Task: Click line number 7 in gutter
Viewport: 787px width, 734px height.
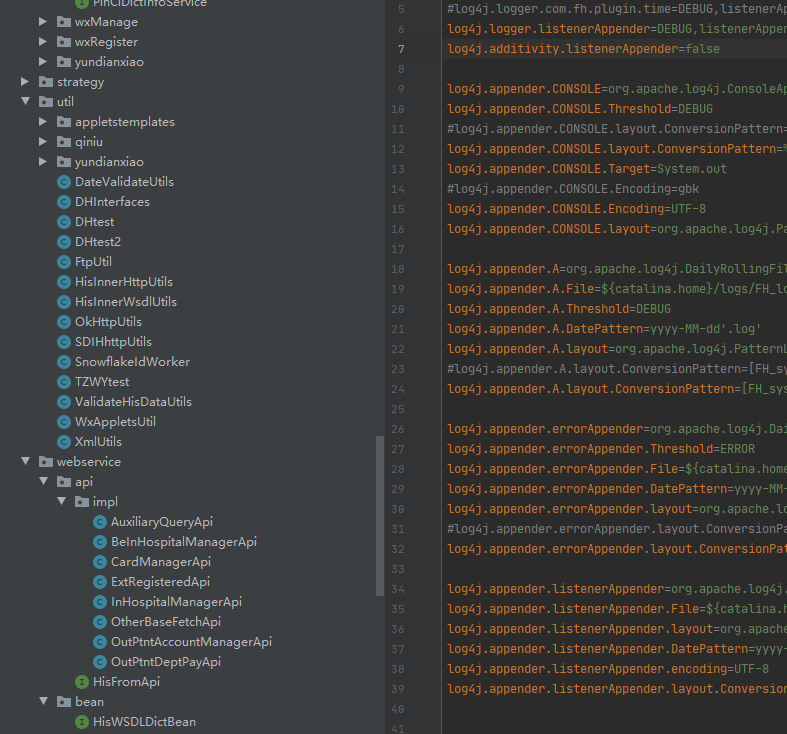Action: coord(401,49)
